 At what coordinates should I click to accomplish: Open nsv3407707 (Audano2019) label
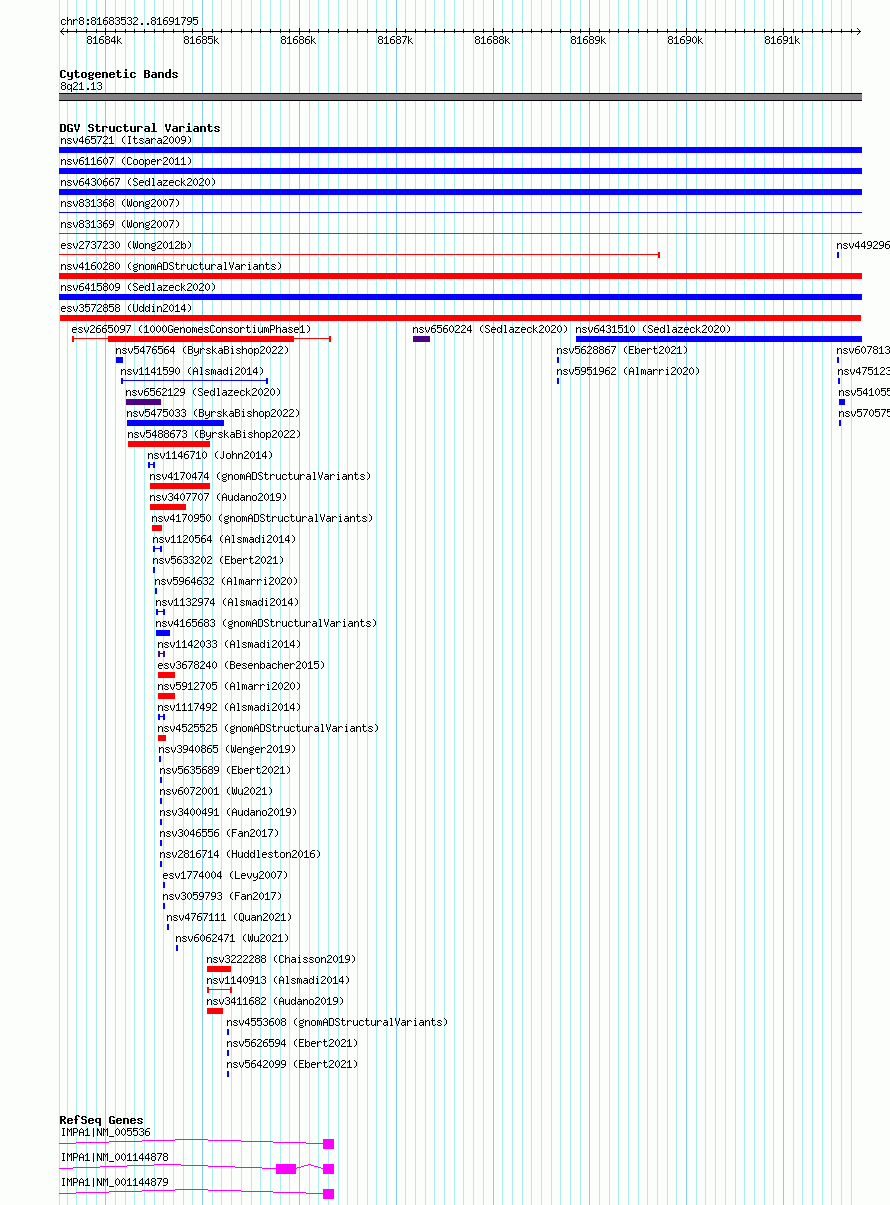(218, 497)
